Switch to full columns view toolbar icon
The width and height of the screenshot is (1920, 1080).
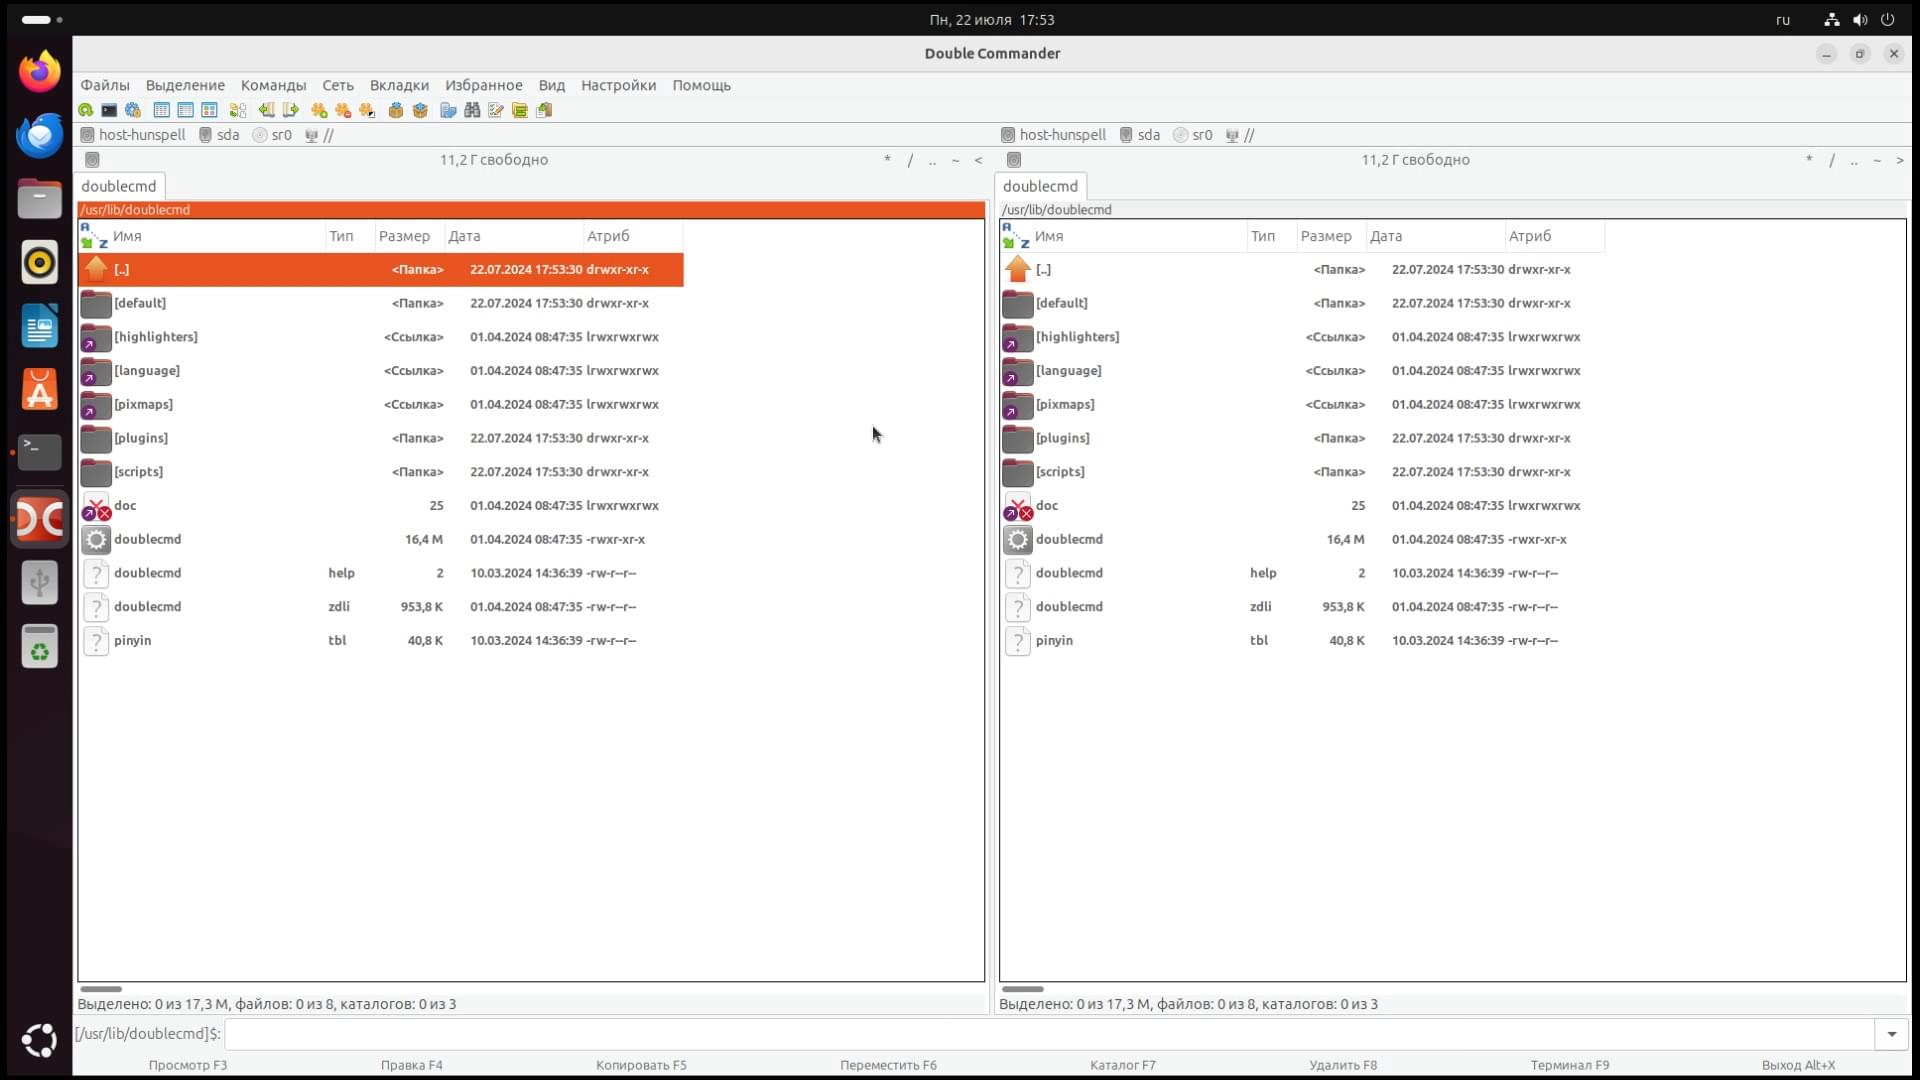click(185, 110)
